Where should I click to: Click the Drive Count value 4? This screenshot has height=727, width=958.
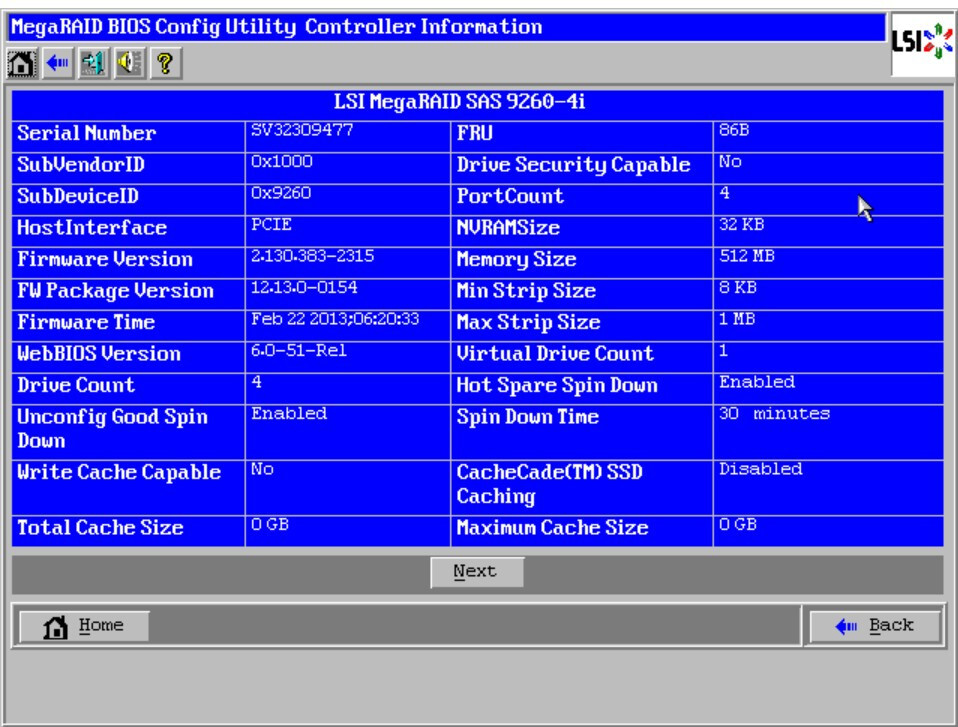click(257, 382)
